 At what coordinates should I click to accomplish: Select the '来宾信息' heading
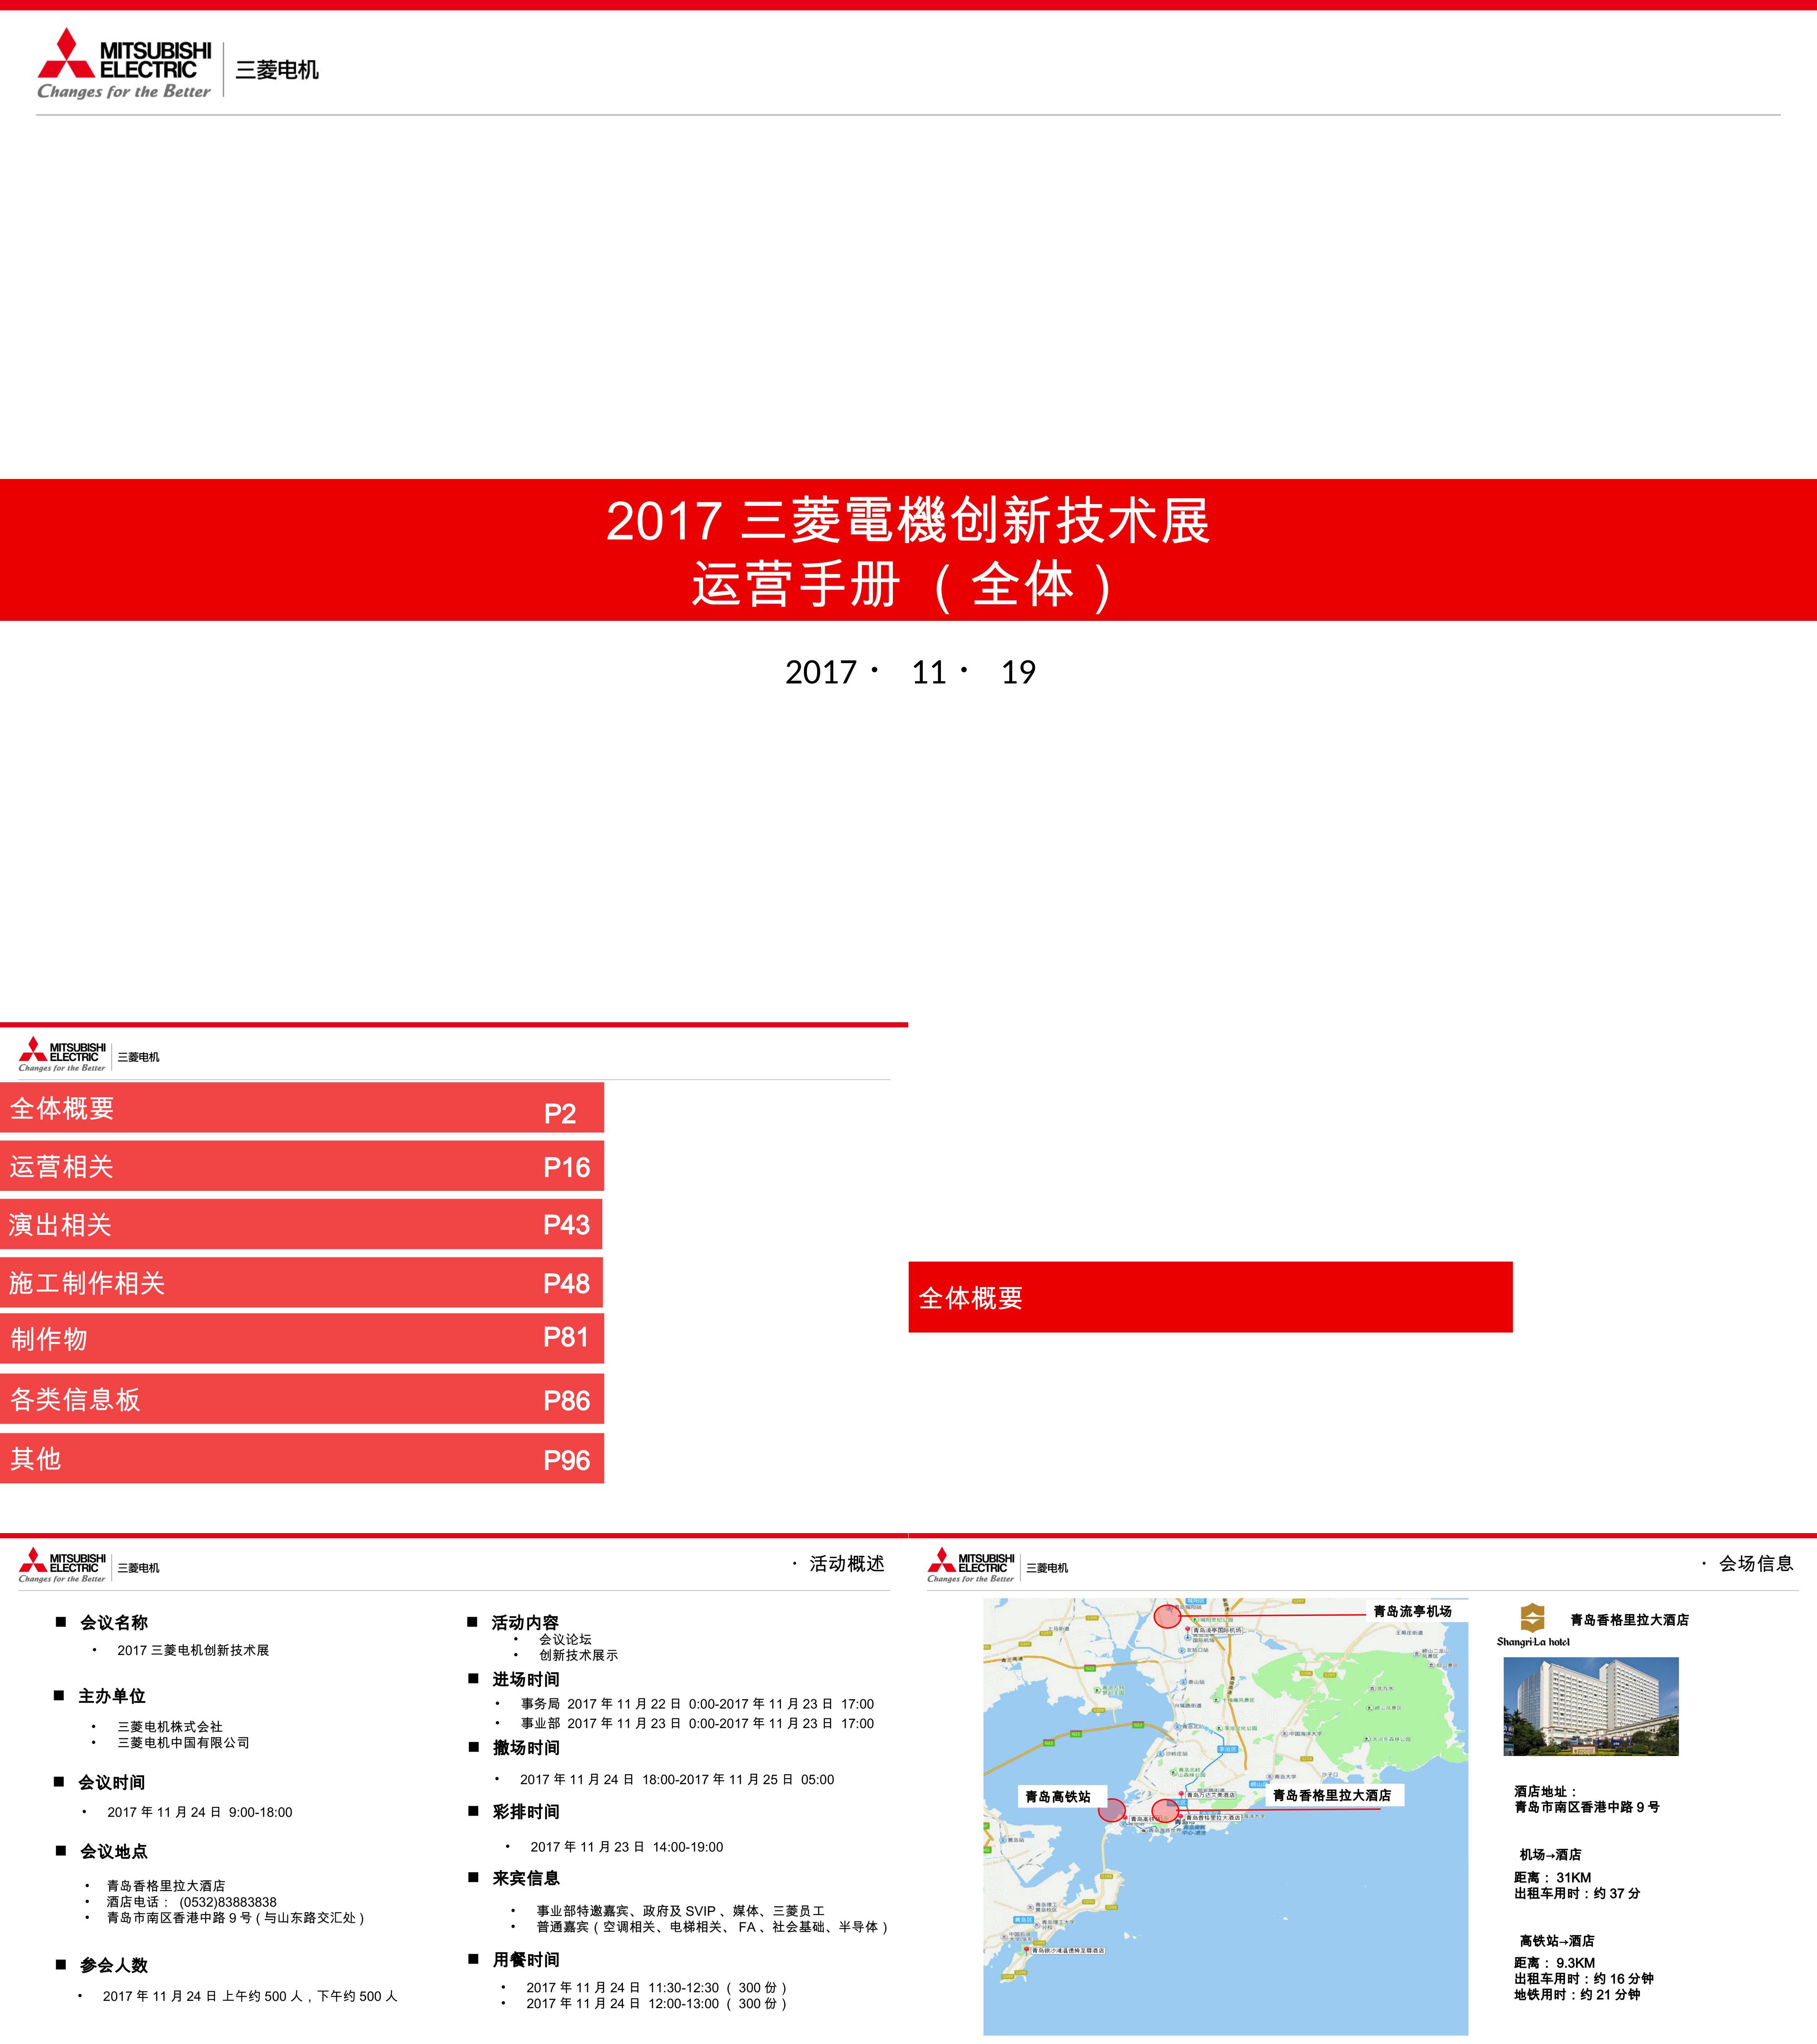(526, 1878)
